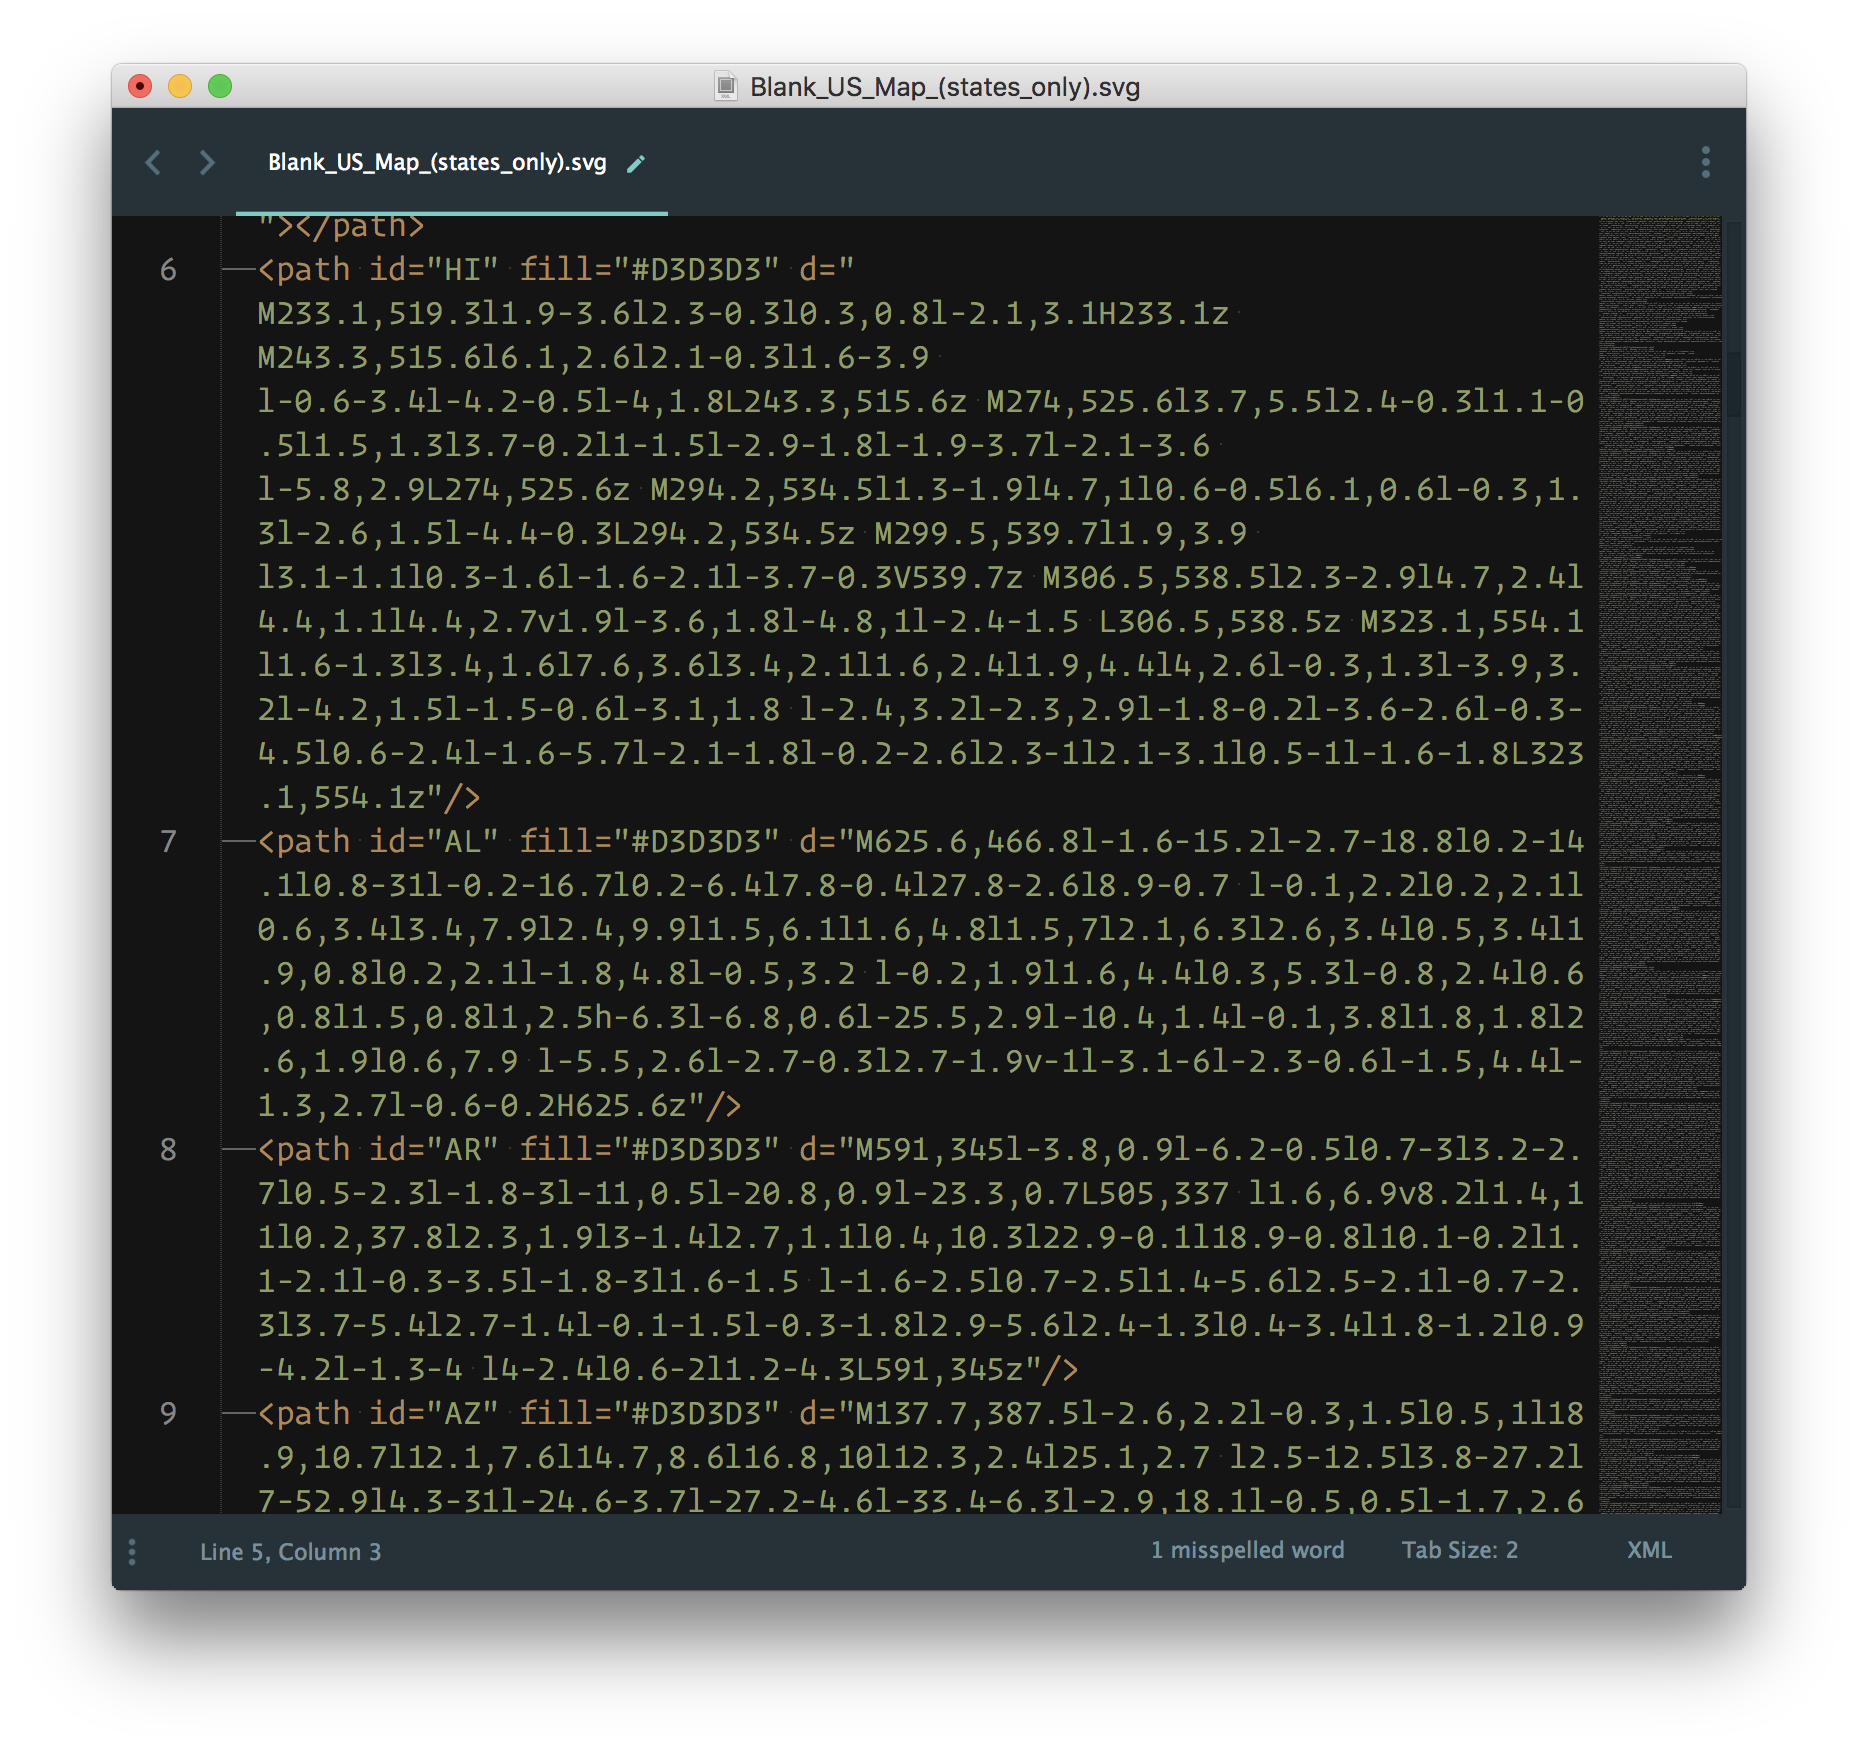The height and width of the screenshot is (1750, 1858).
Task: Click the closing </path> tag at top
Action: click(x=360, y=227)
